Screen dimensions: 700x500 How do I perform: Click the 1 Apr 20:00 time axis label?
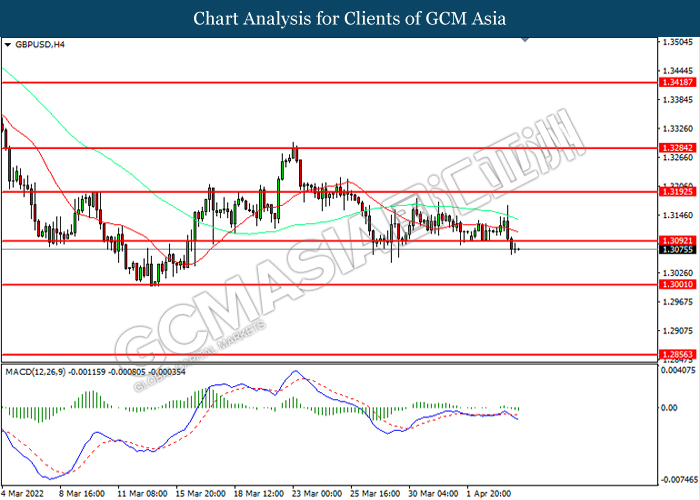click(489, 494)
